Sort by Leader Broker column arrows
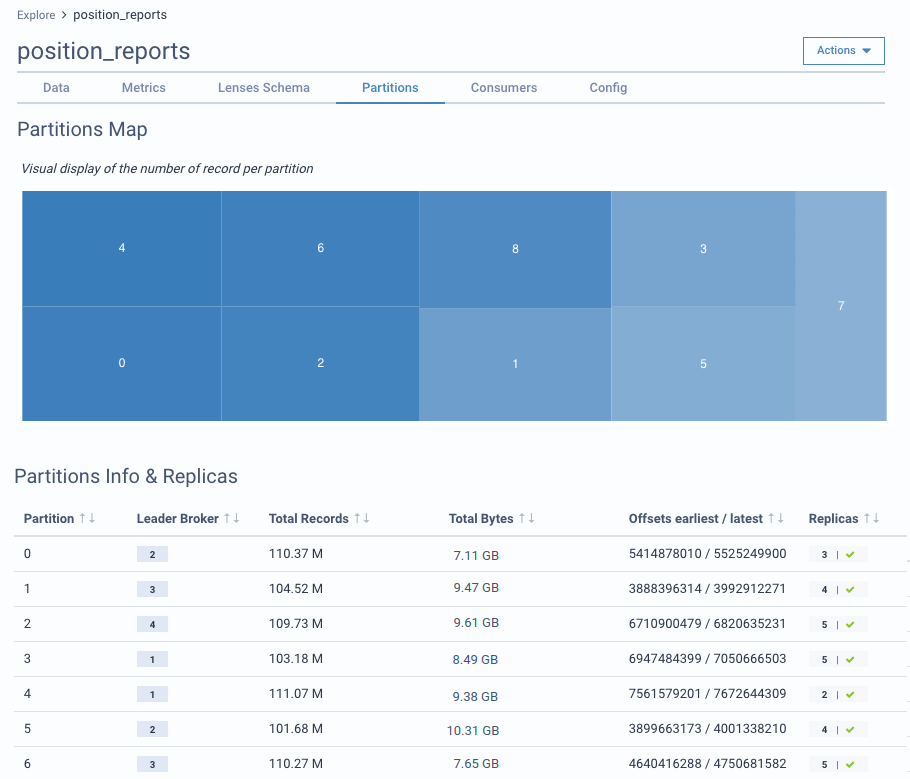Image resolution: width=910 pixels, height=779 pixels. click(232, 518)
